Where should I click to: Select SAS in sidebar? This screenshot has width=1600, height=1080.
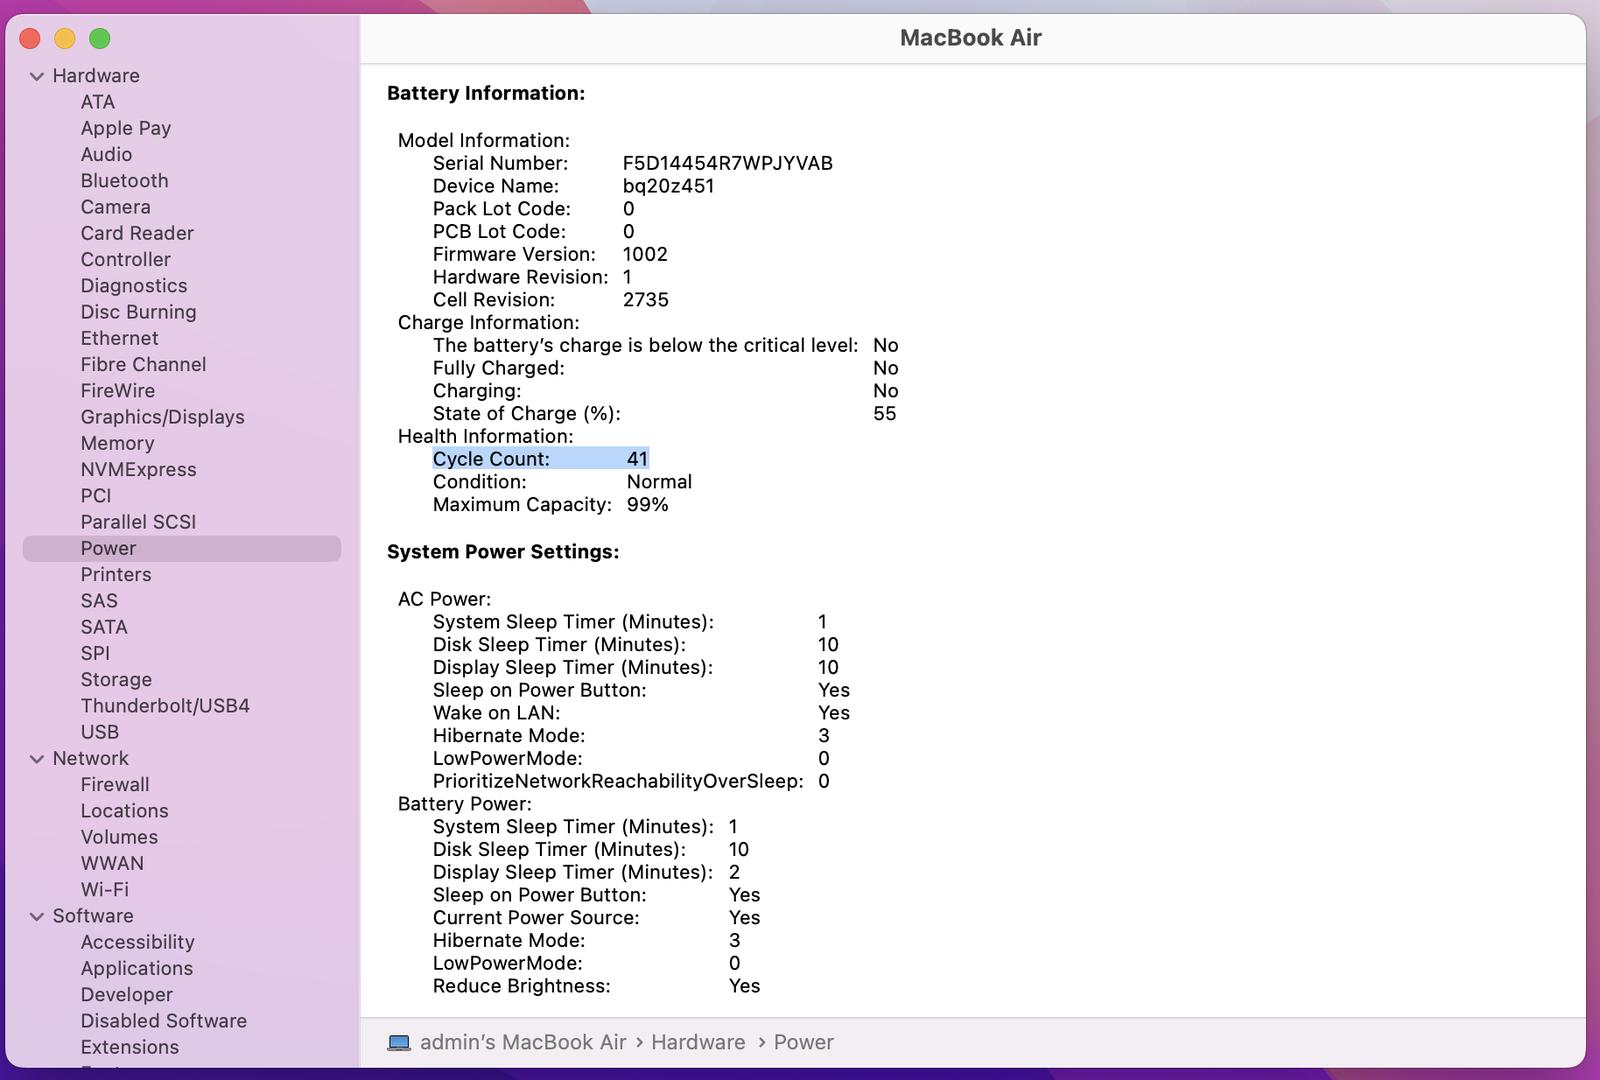[99, 601]
